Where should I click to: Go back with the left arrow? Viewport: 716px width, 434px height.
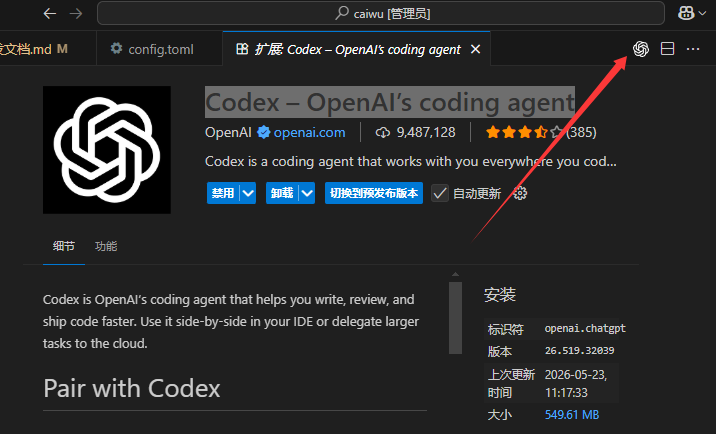tap(50, 14)
